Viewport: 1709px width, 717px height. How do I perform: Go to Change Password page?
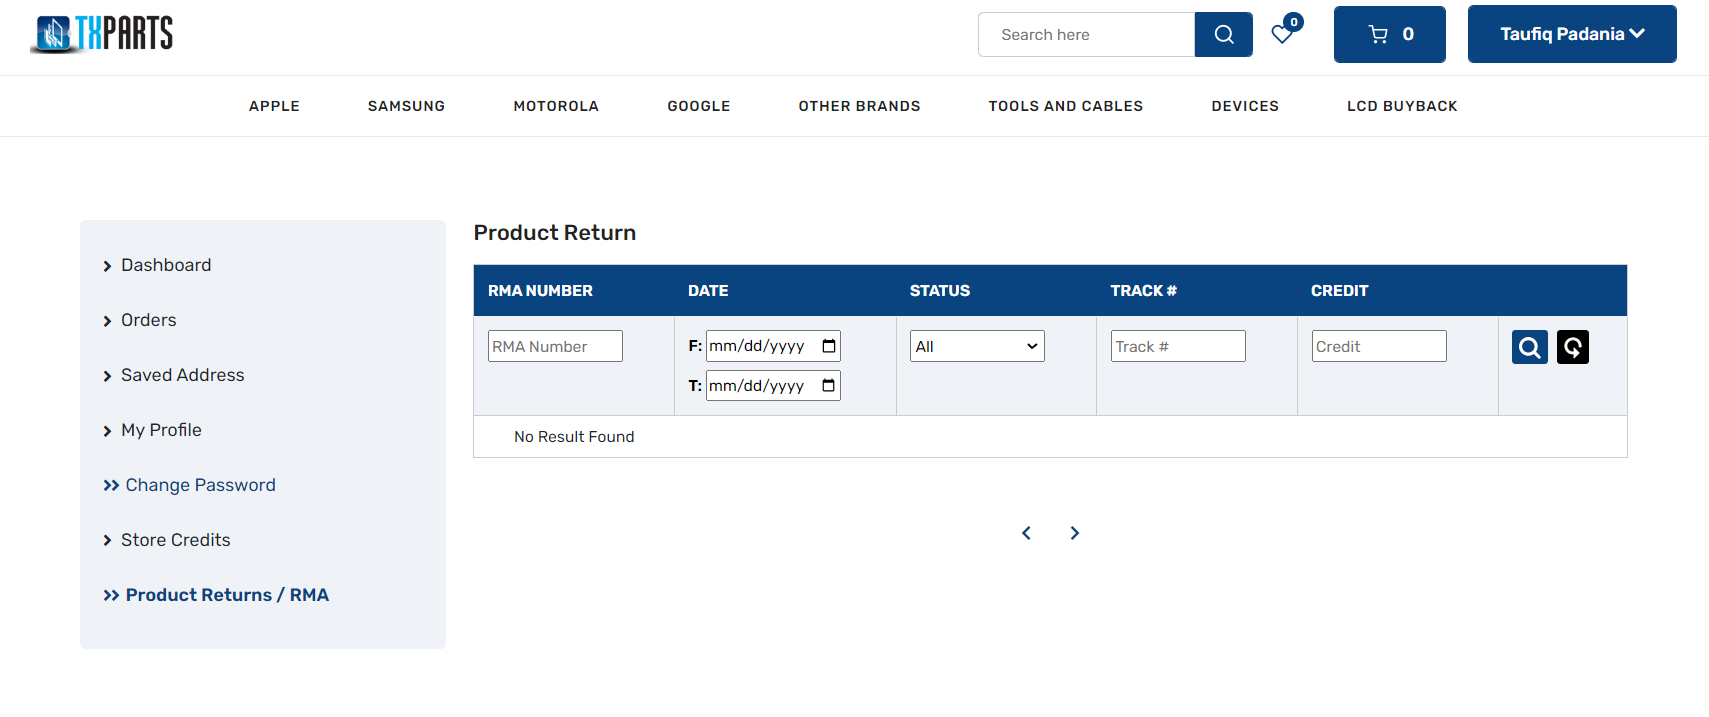200,485
